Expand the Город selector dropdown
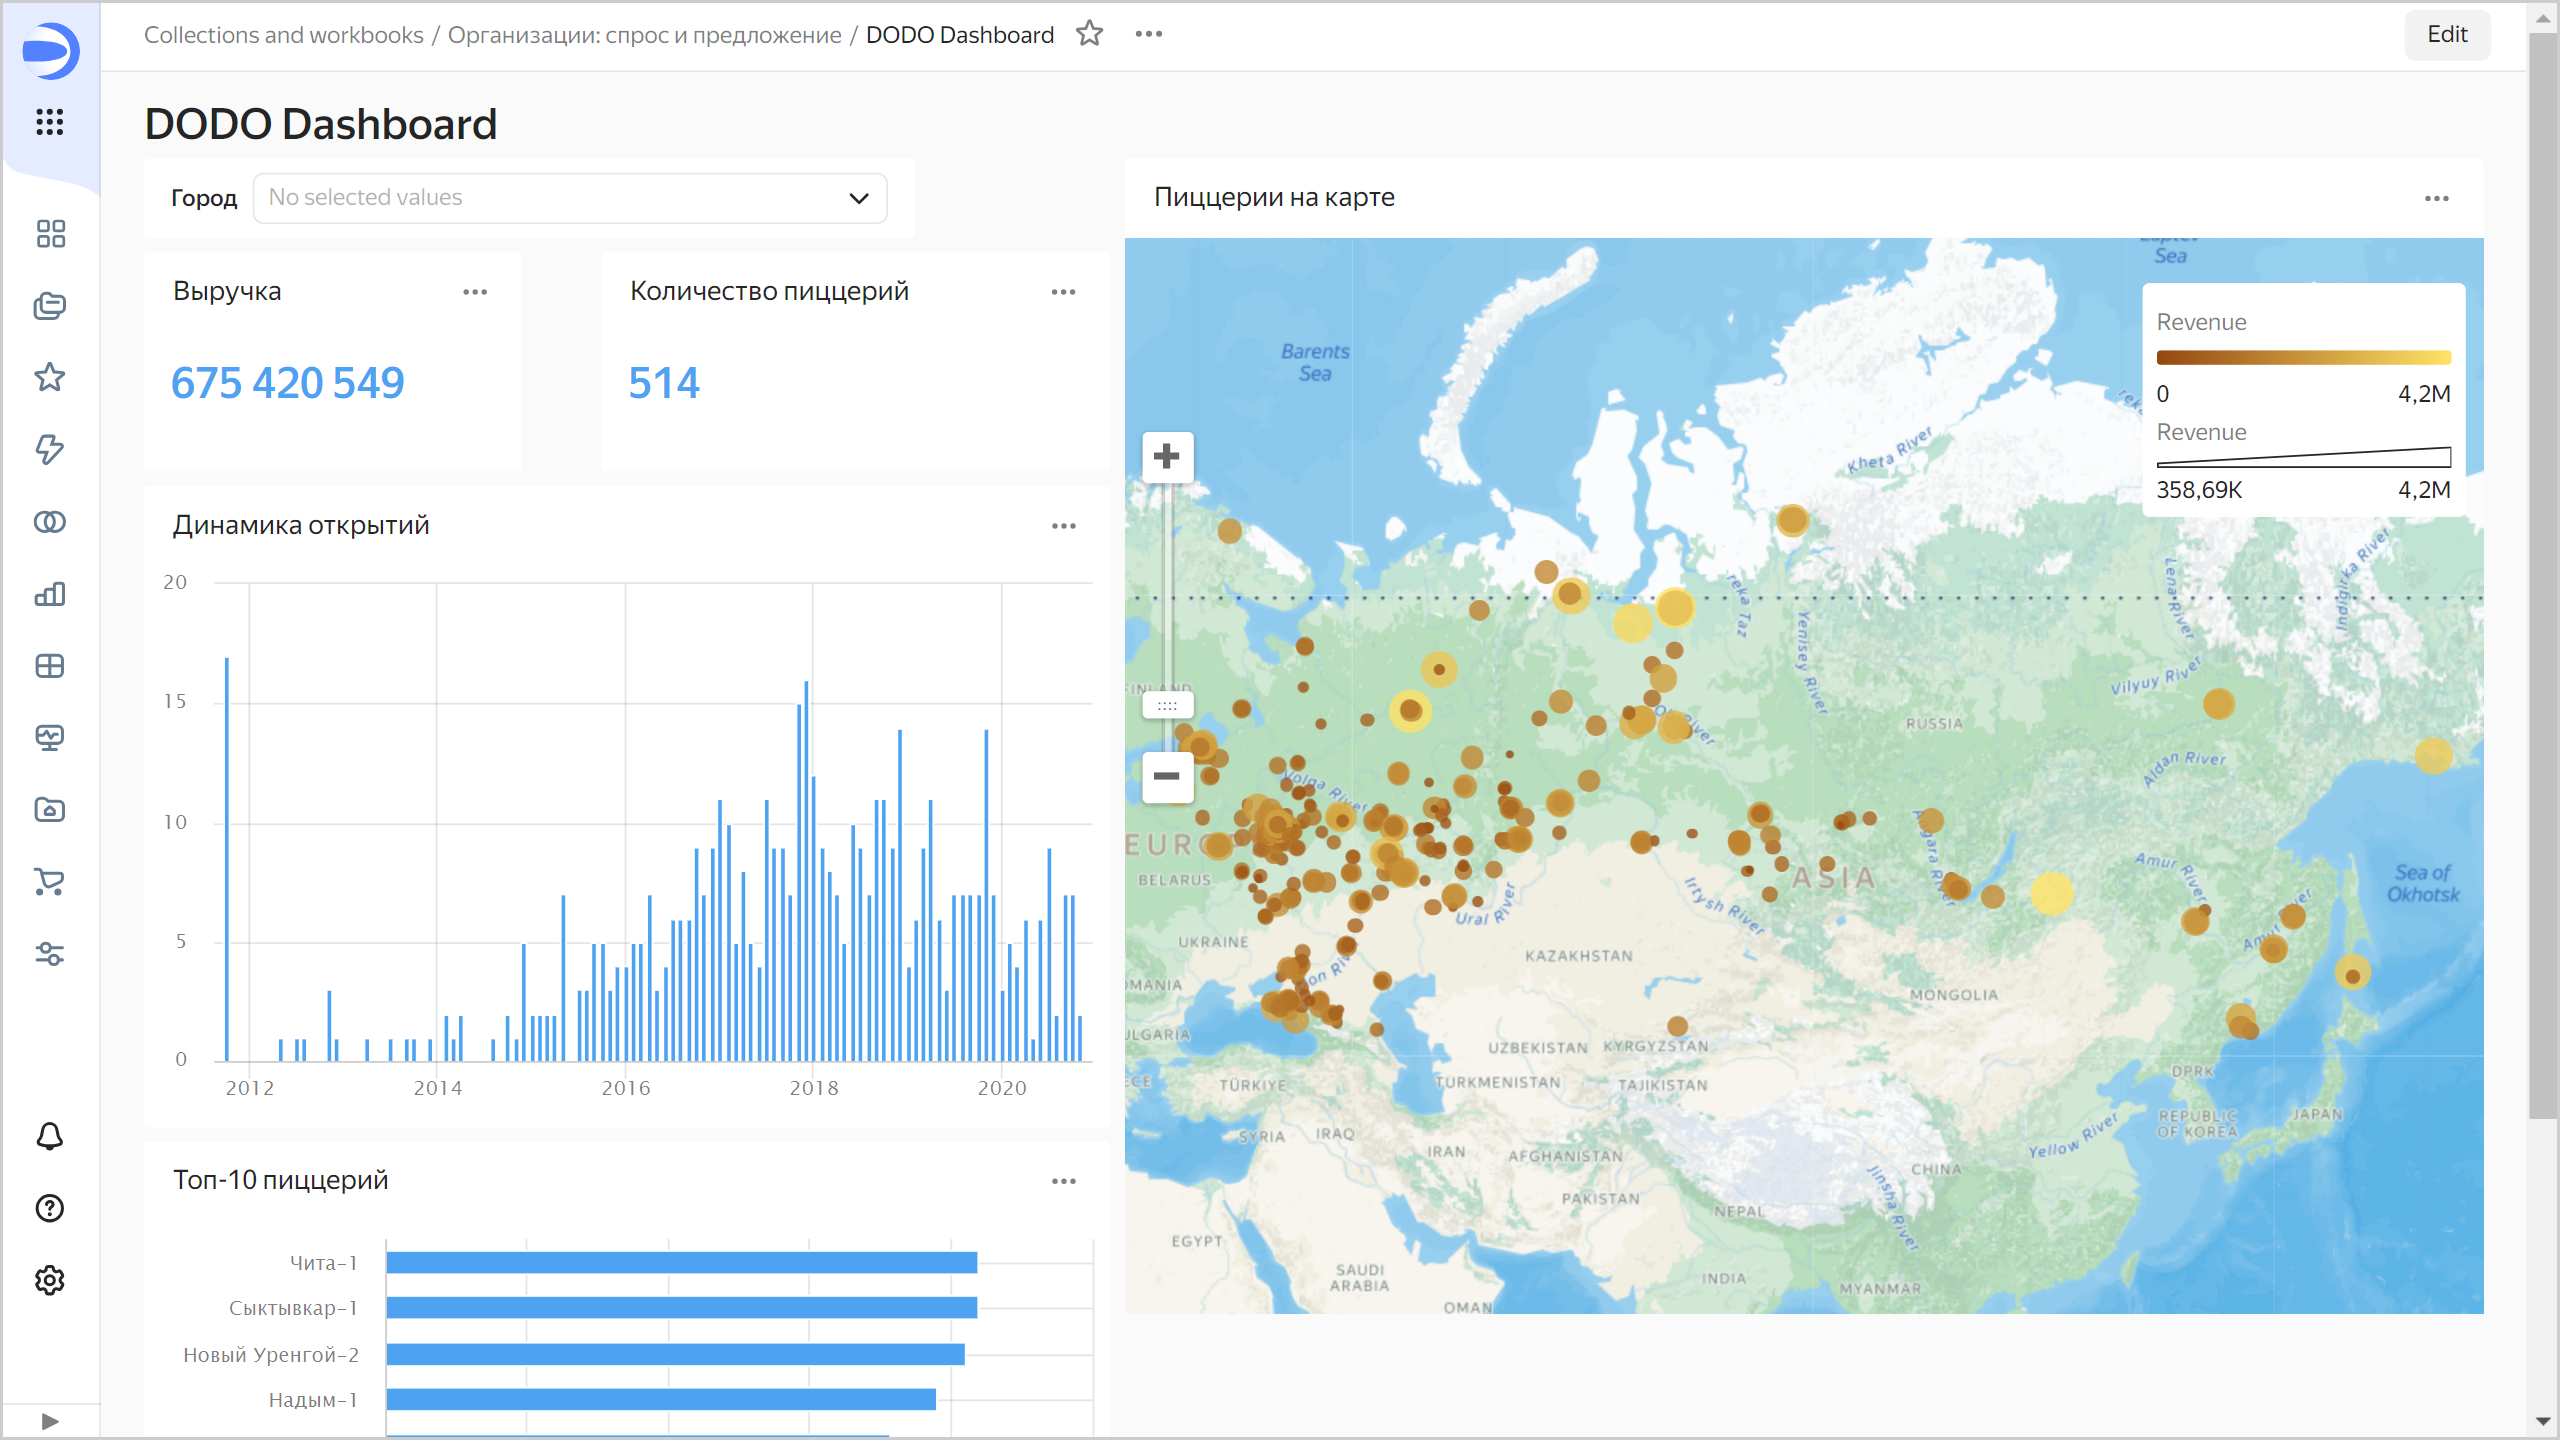 click(570, 198)
